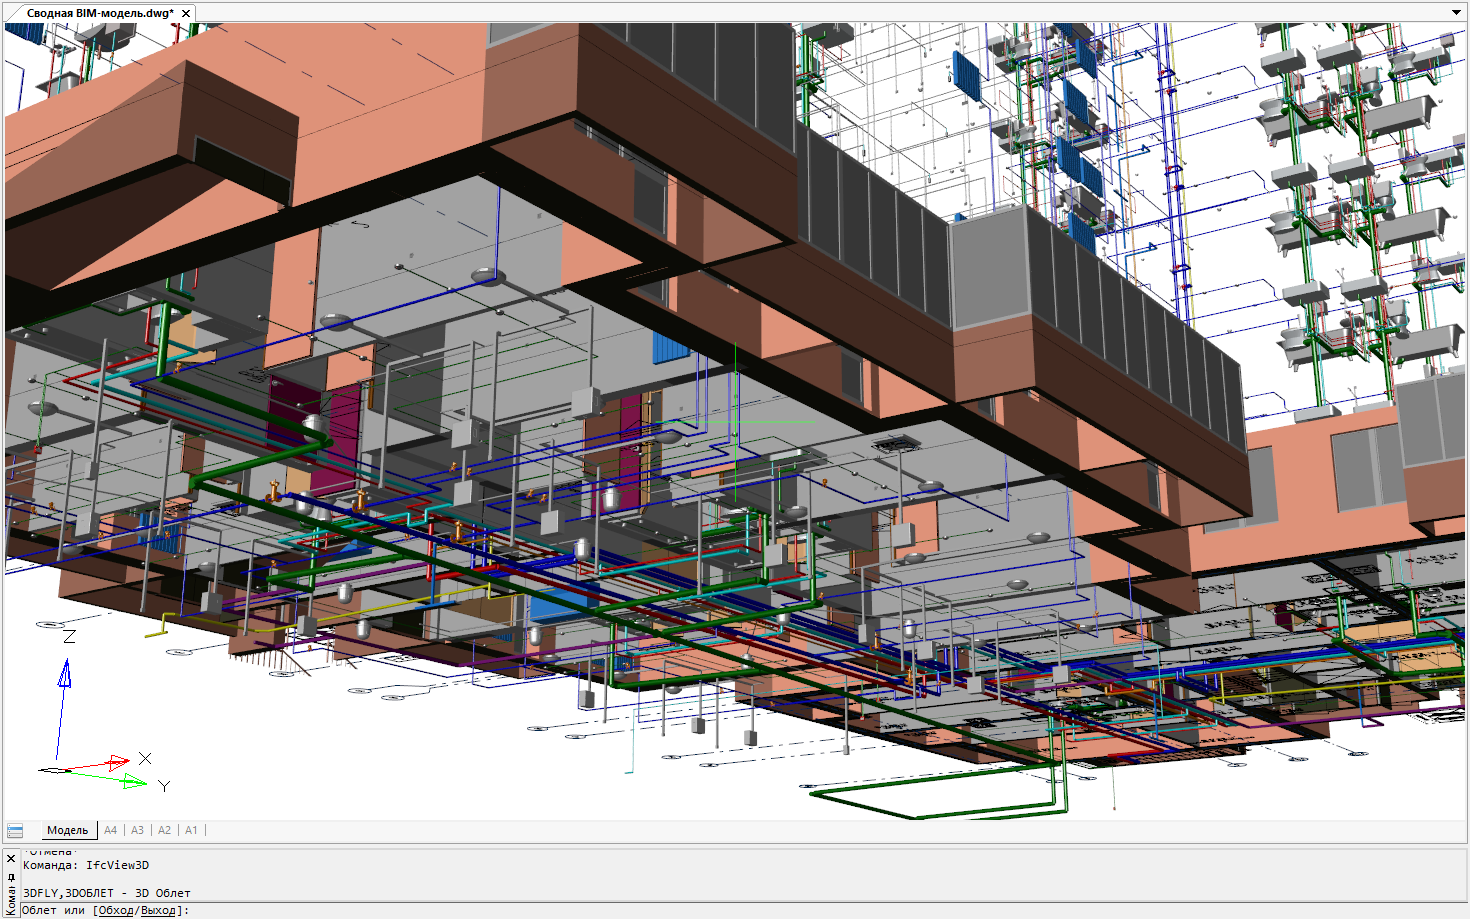Toggle the command panel pin control
The image size is (1470, 919).
9,878
